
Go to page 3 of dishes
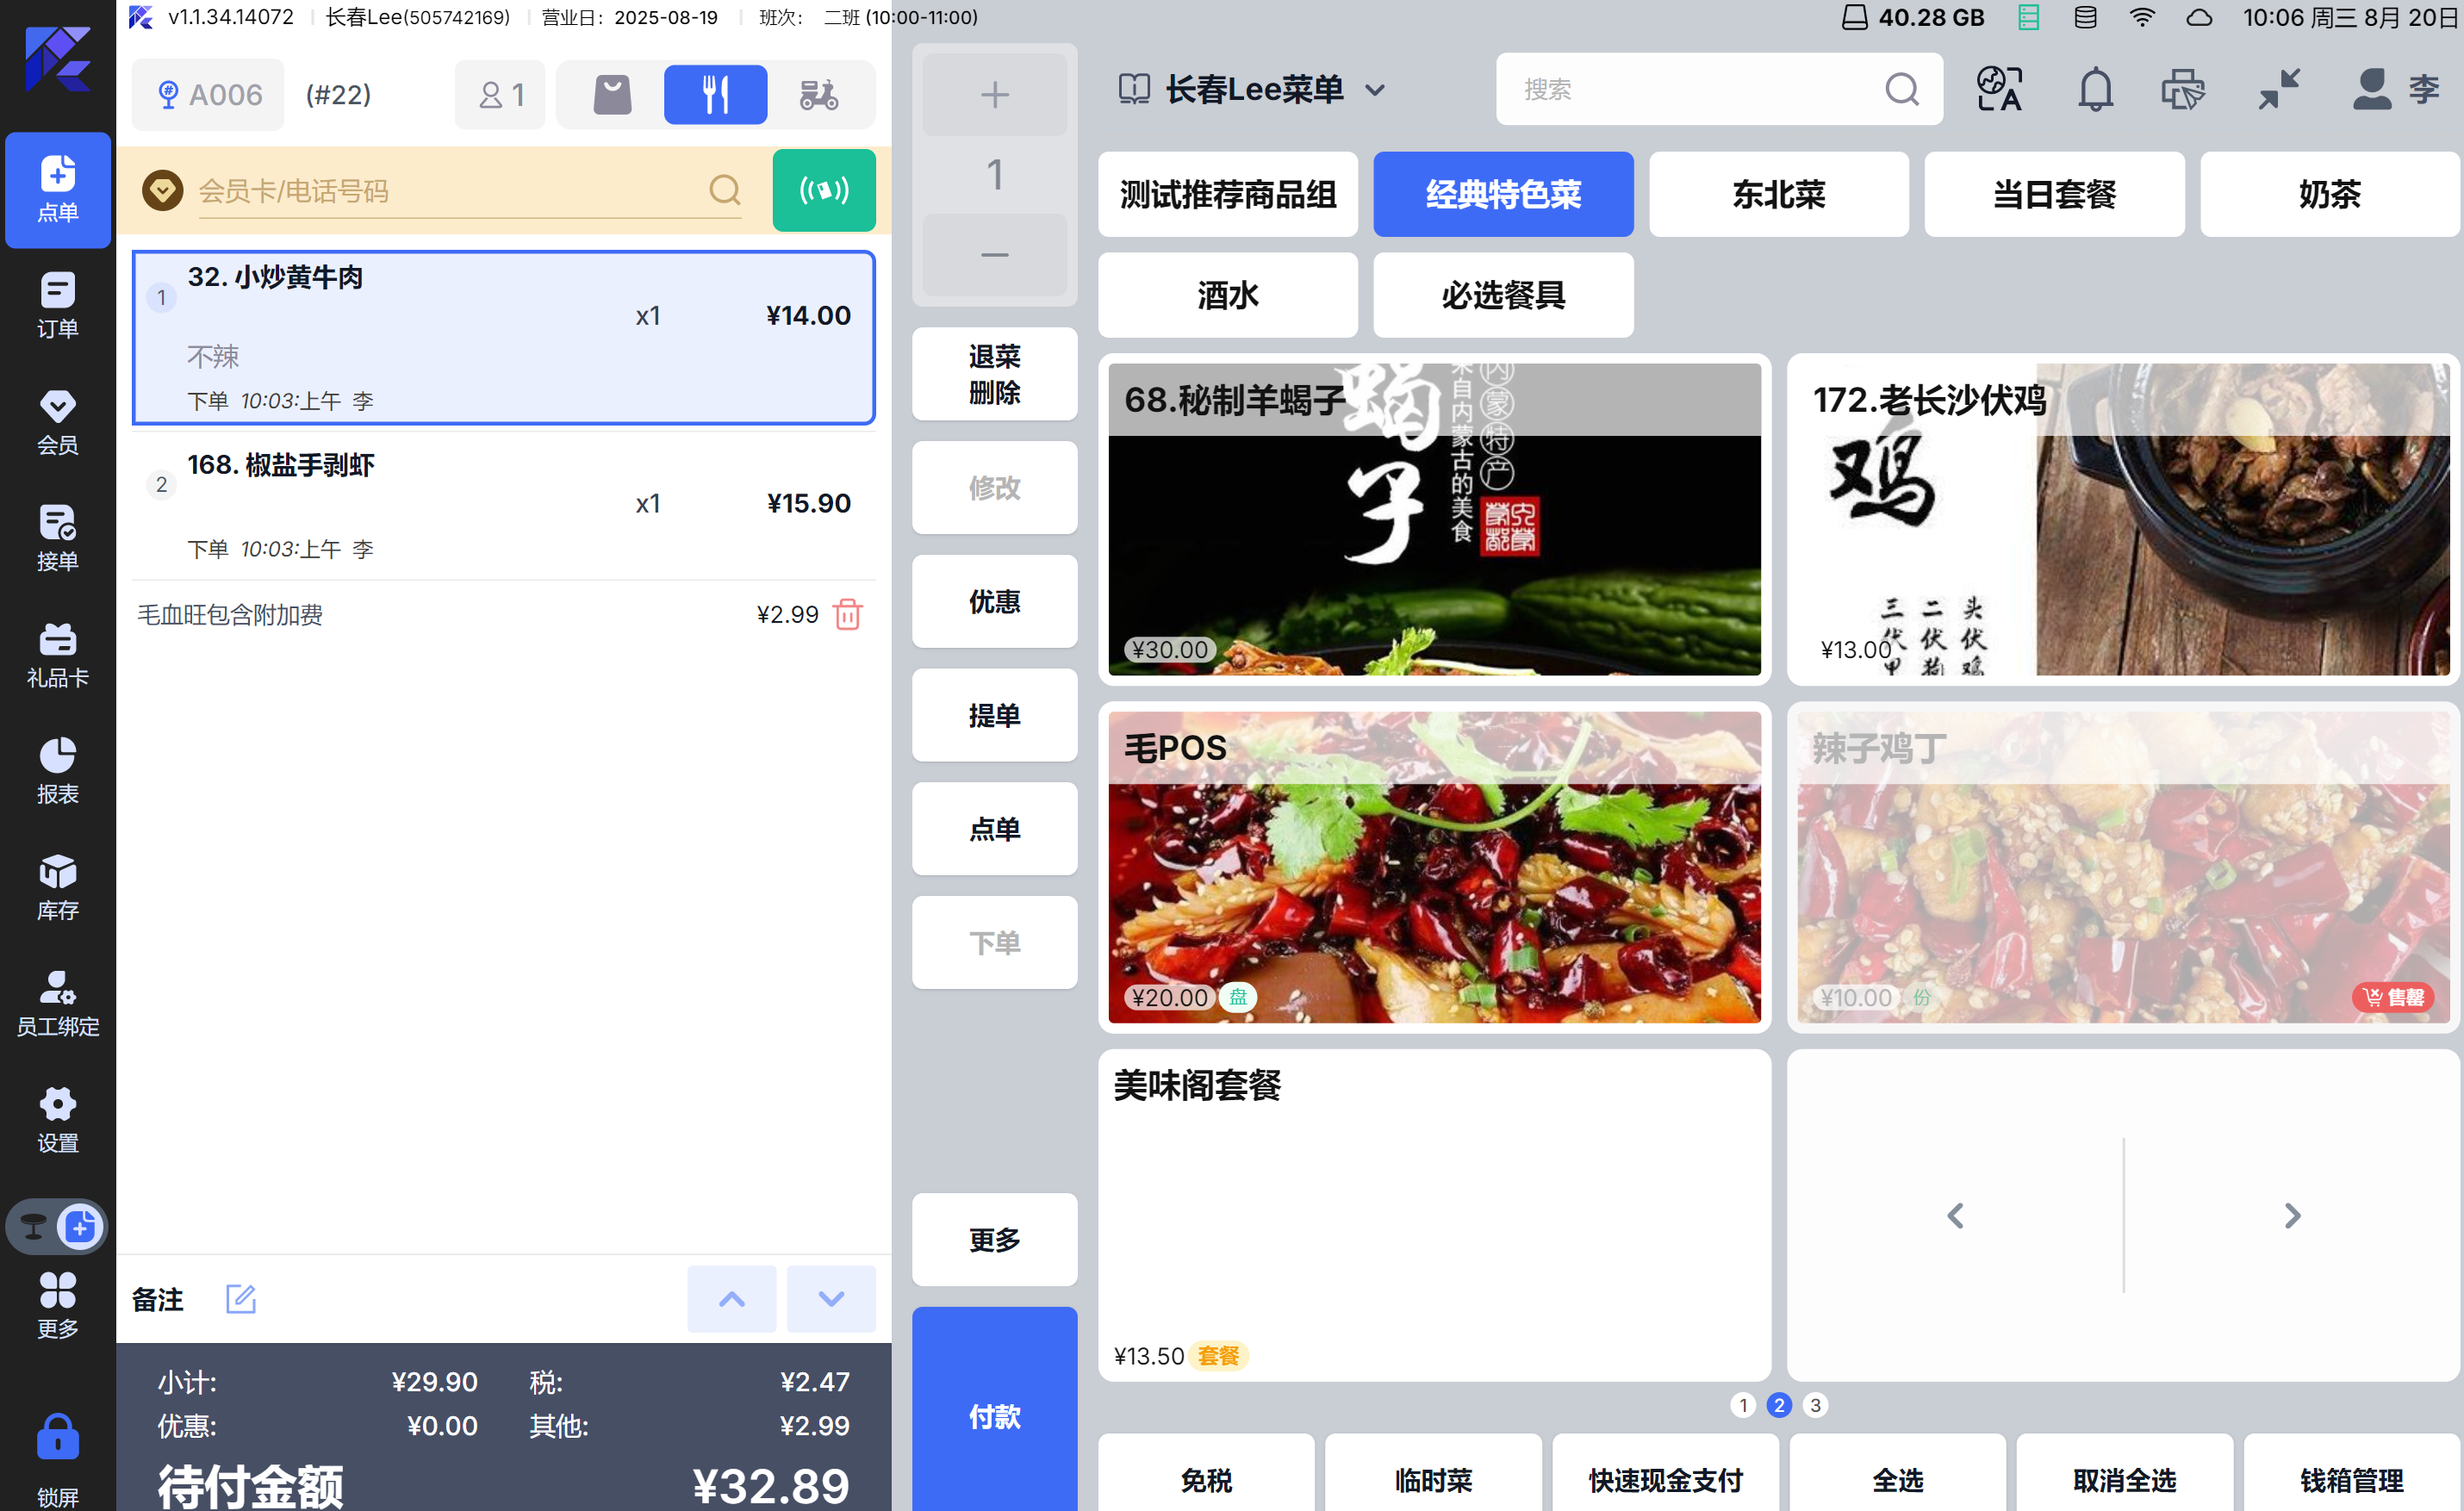coord(1815,1405)
